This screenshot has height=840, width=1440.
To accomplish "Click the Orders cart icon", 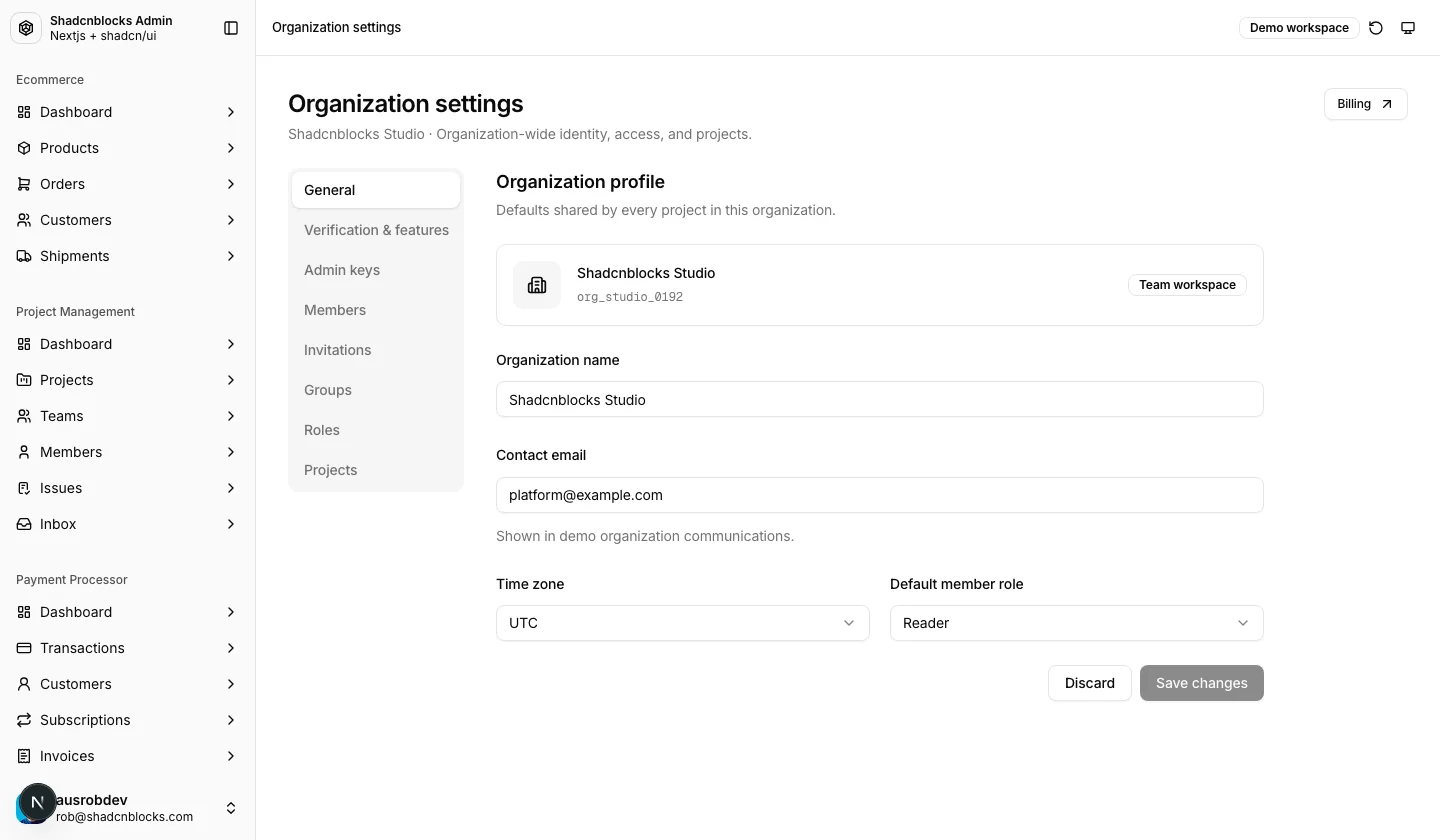I will tap(24, 184).
